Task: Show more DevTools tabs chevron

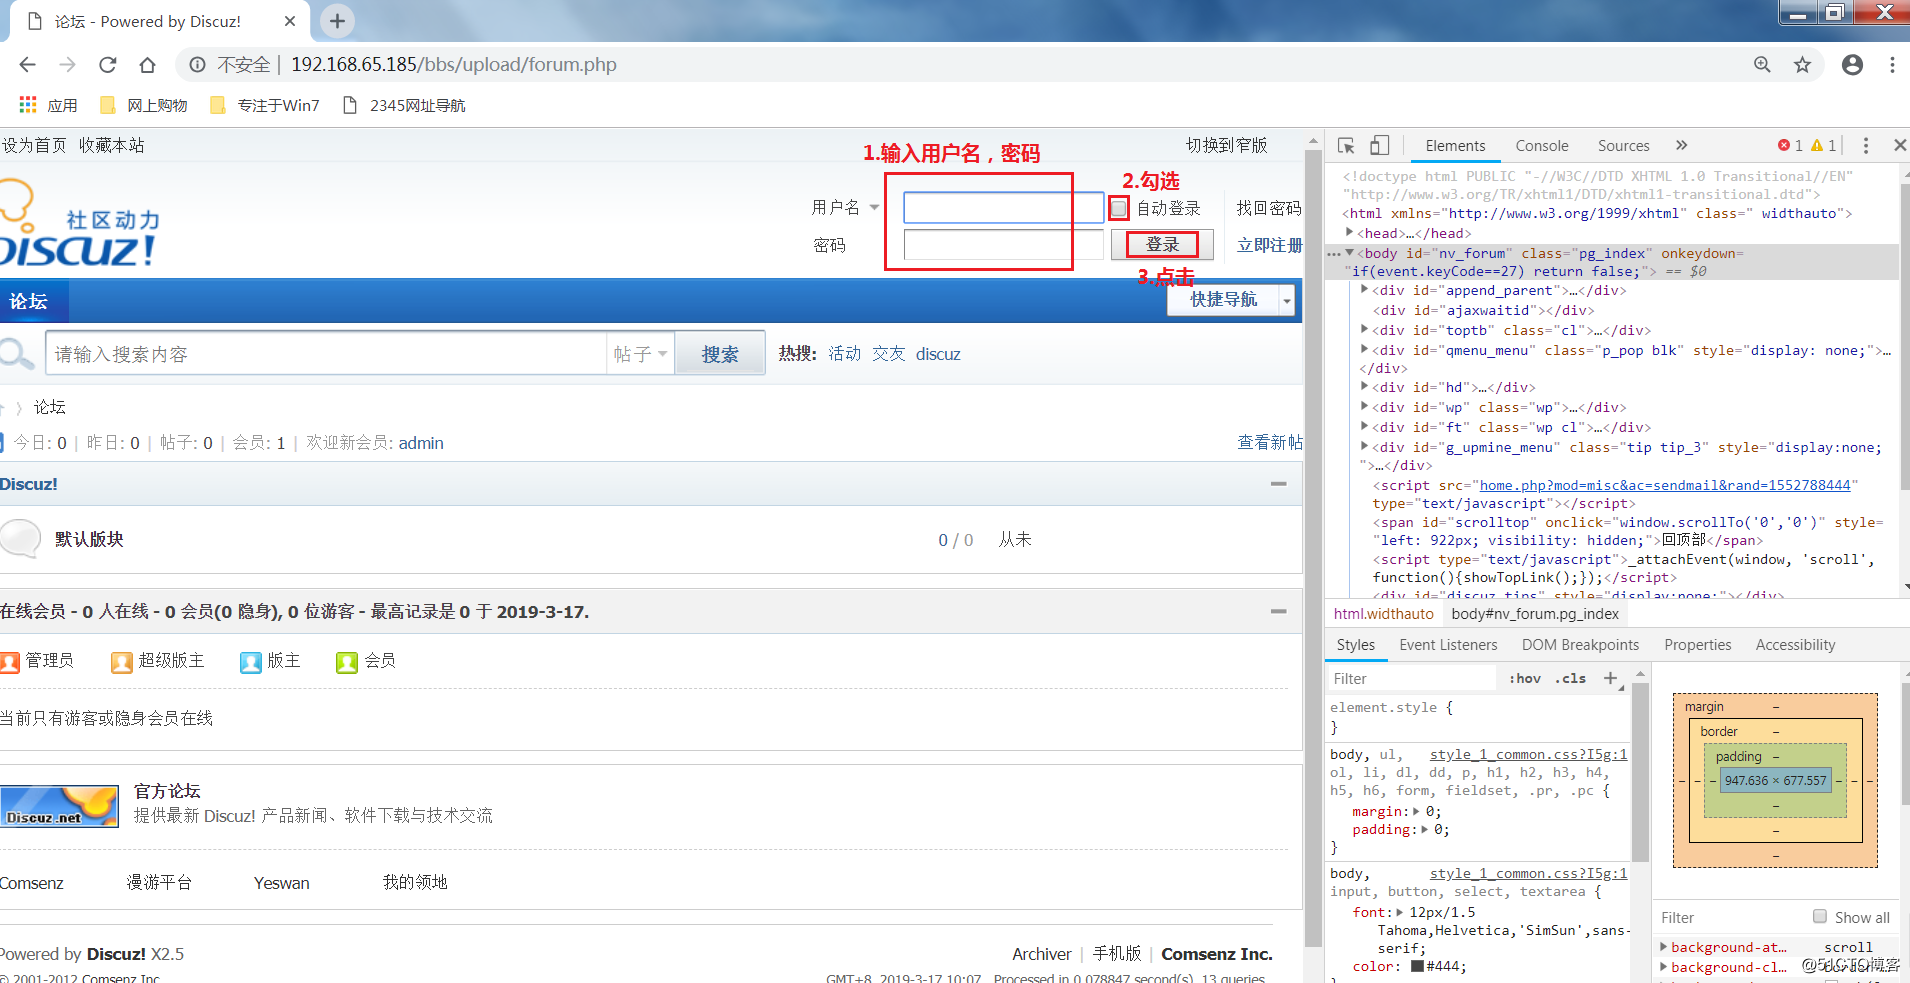Action: click(x=1682, y=146)
